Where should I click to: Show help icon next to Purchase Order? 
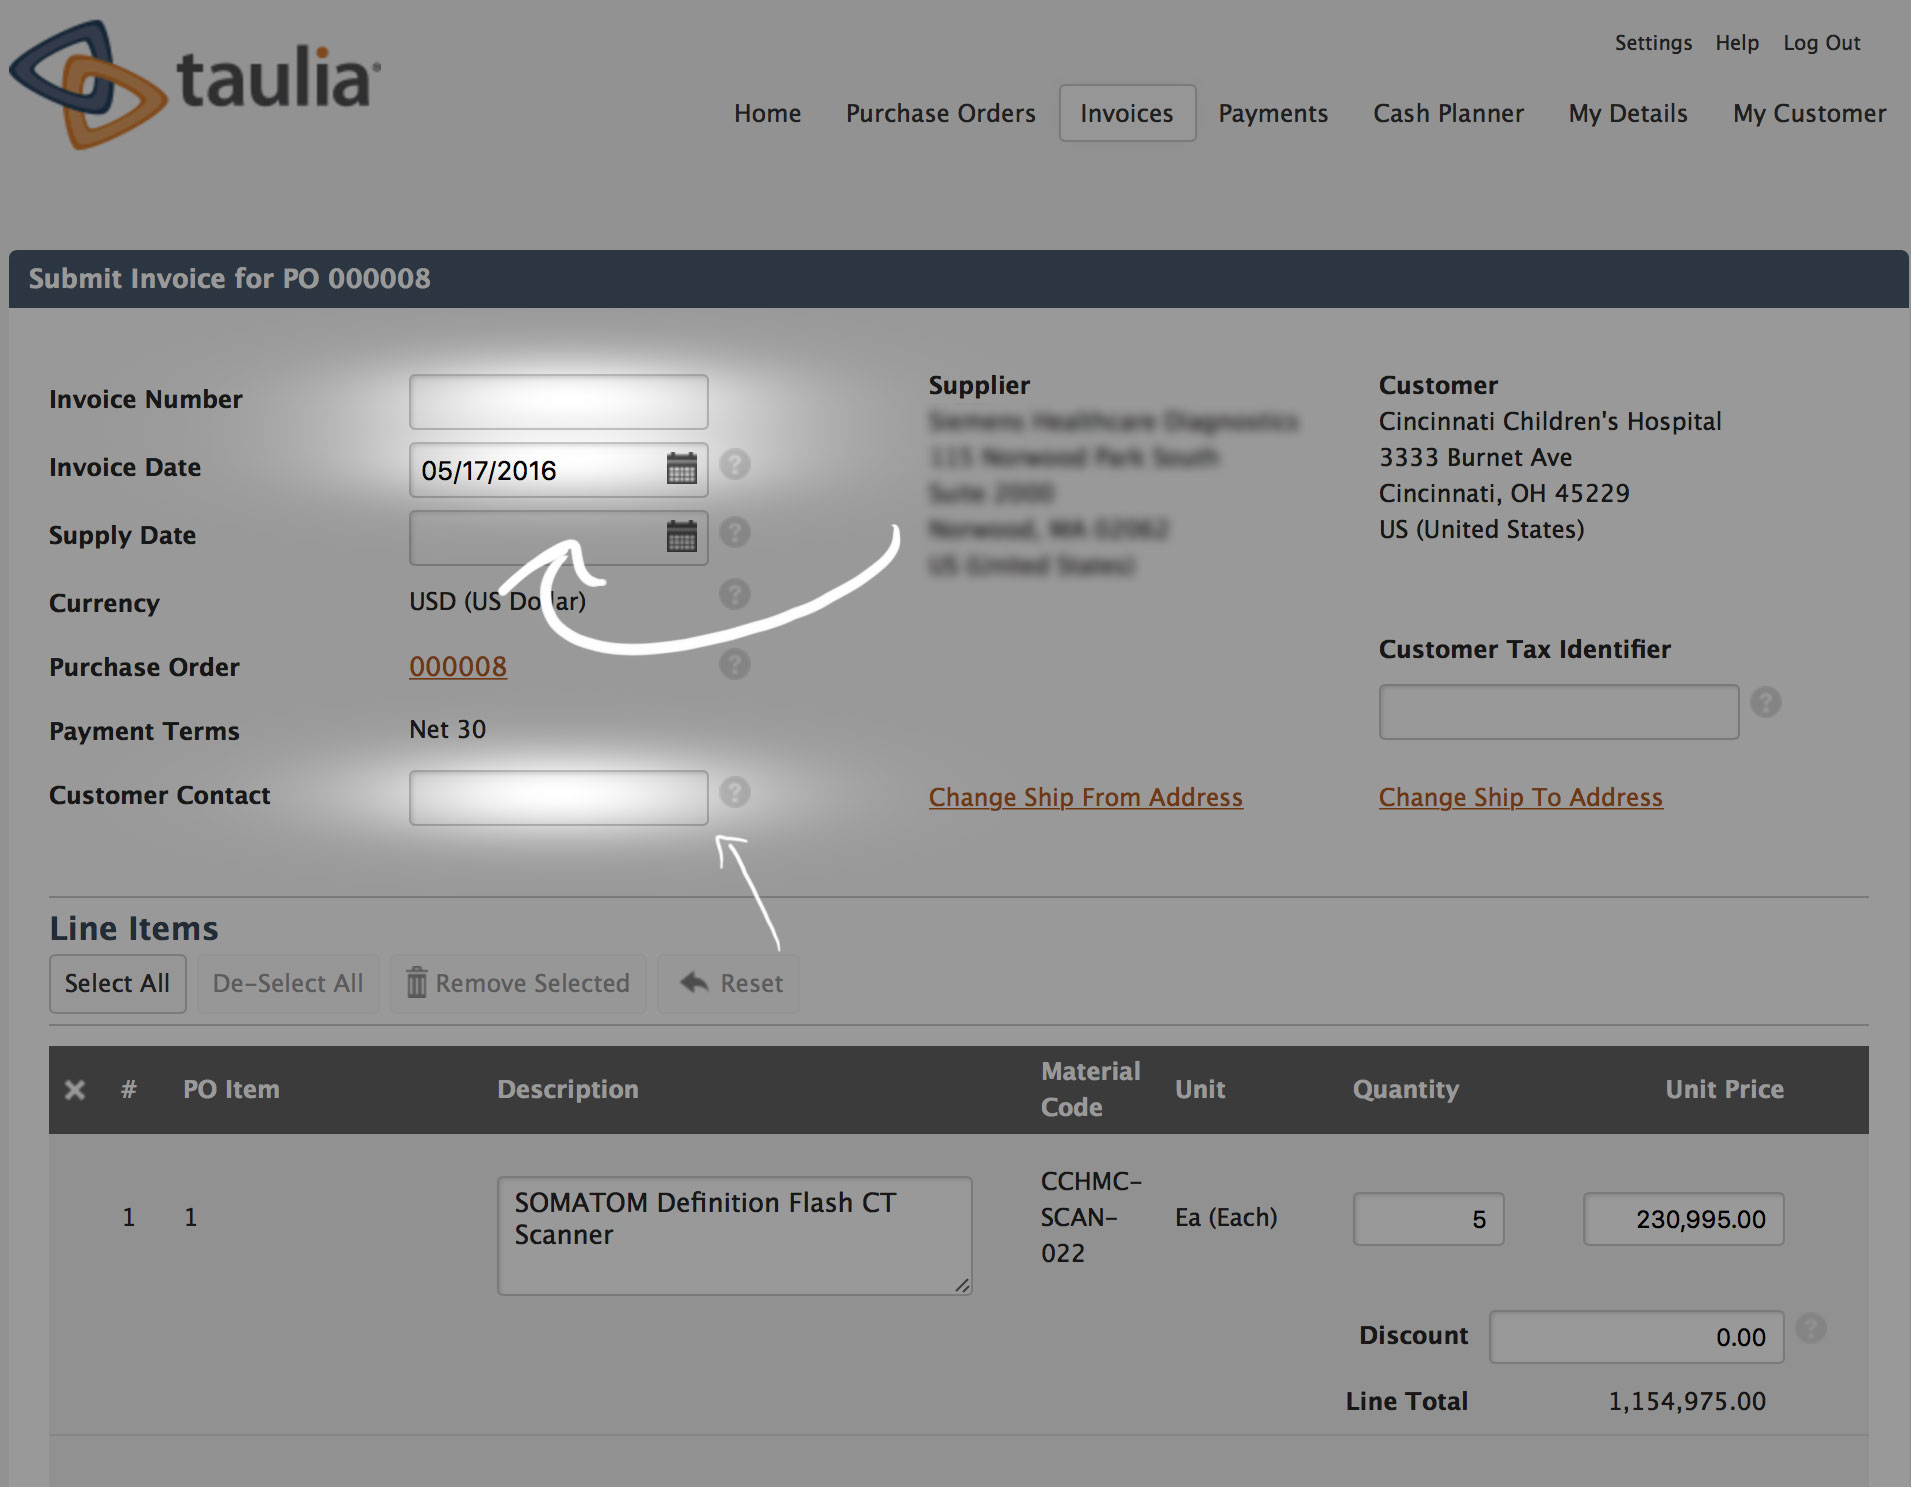735,664
